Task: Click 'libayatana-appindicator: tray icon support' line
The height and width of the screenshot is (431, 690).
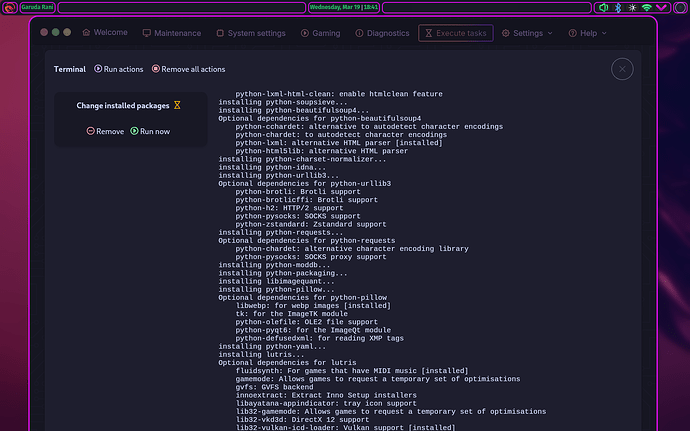Action: click(x=326, y=404)
